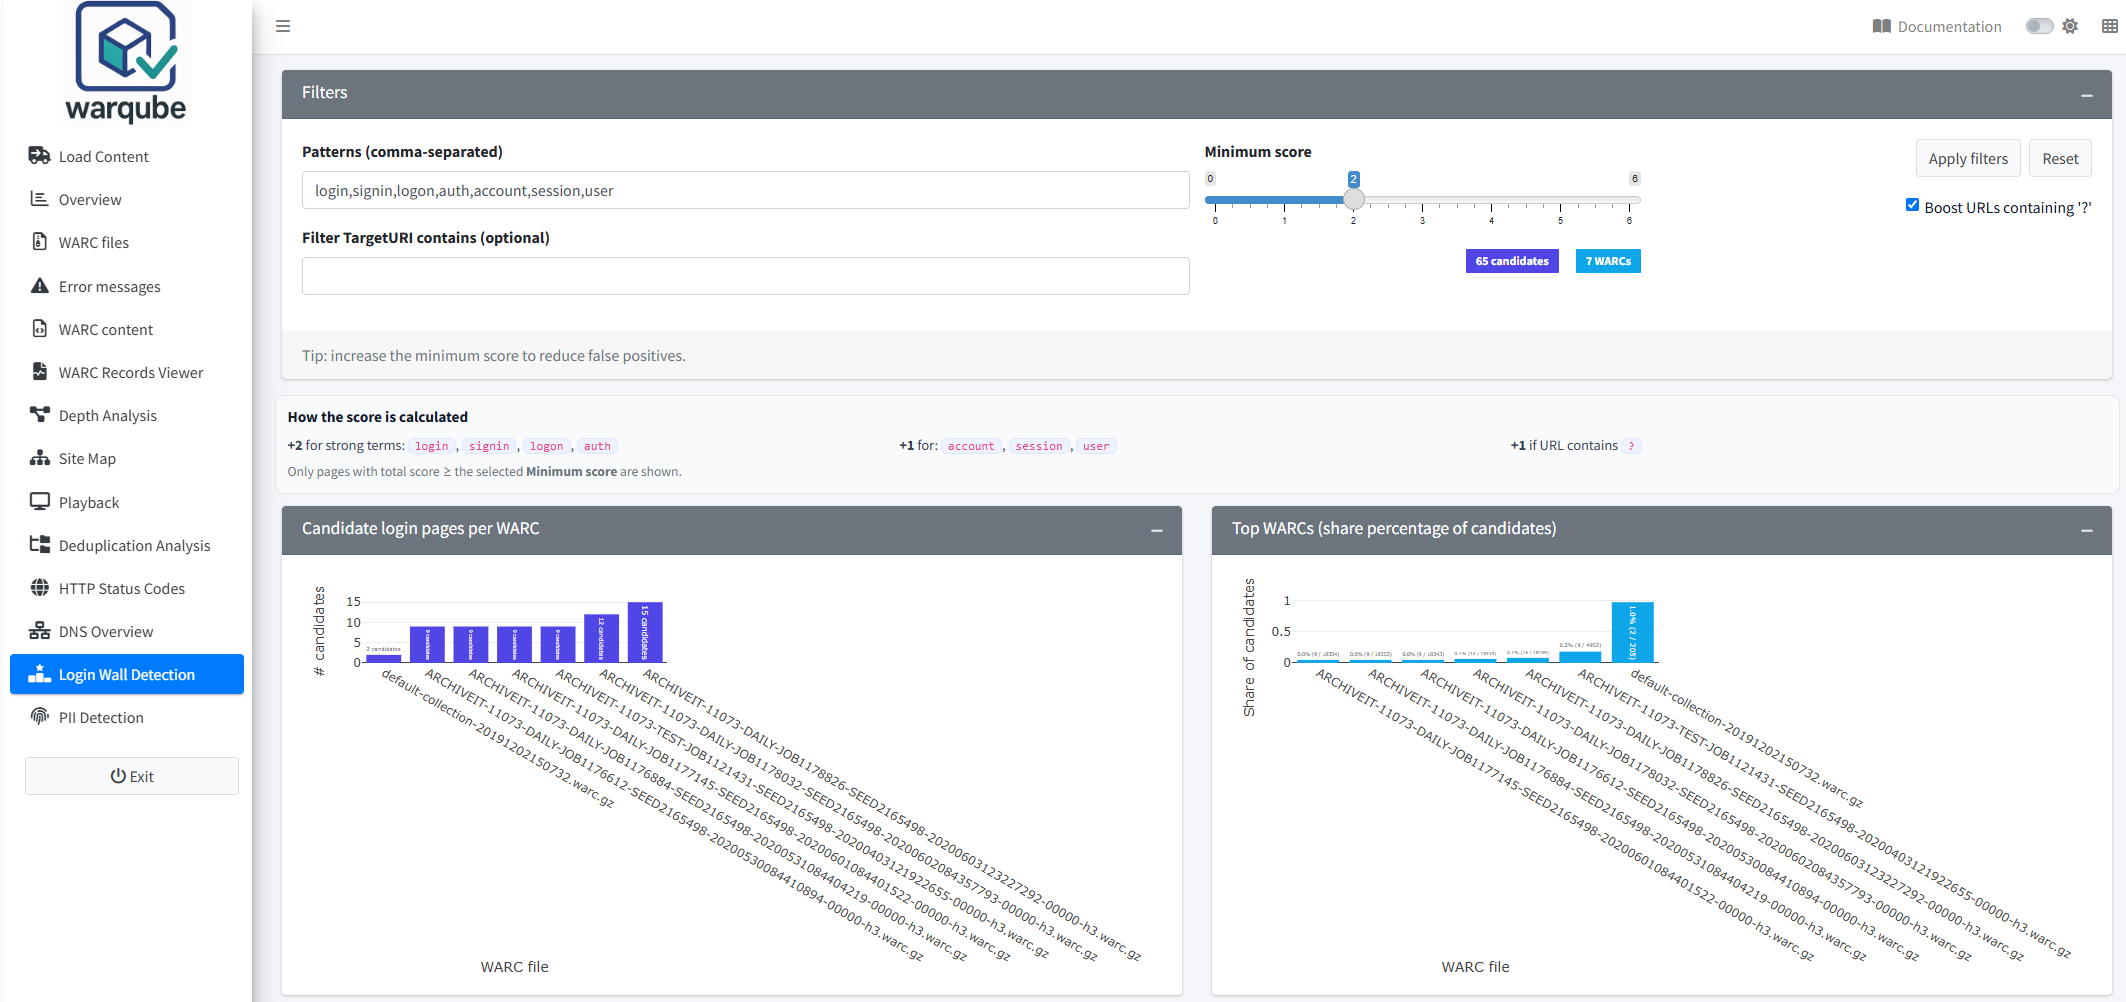Click the Minimum score slider handle
This screenshot has width=2126, height=1002.
[x=1354, y=199]
